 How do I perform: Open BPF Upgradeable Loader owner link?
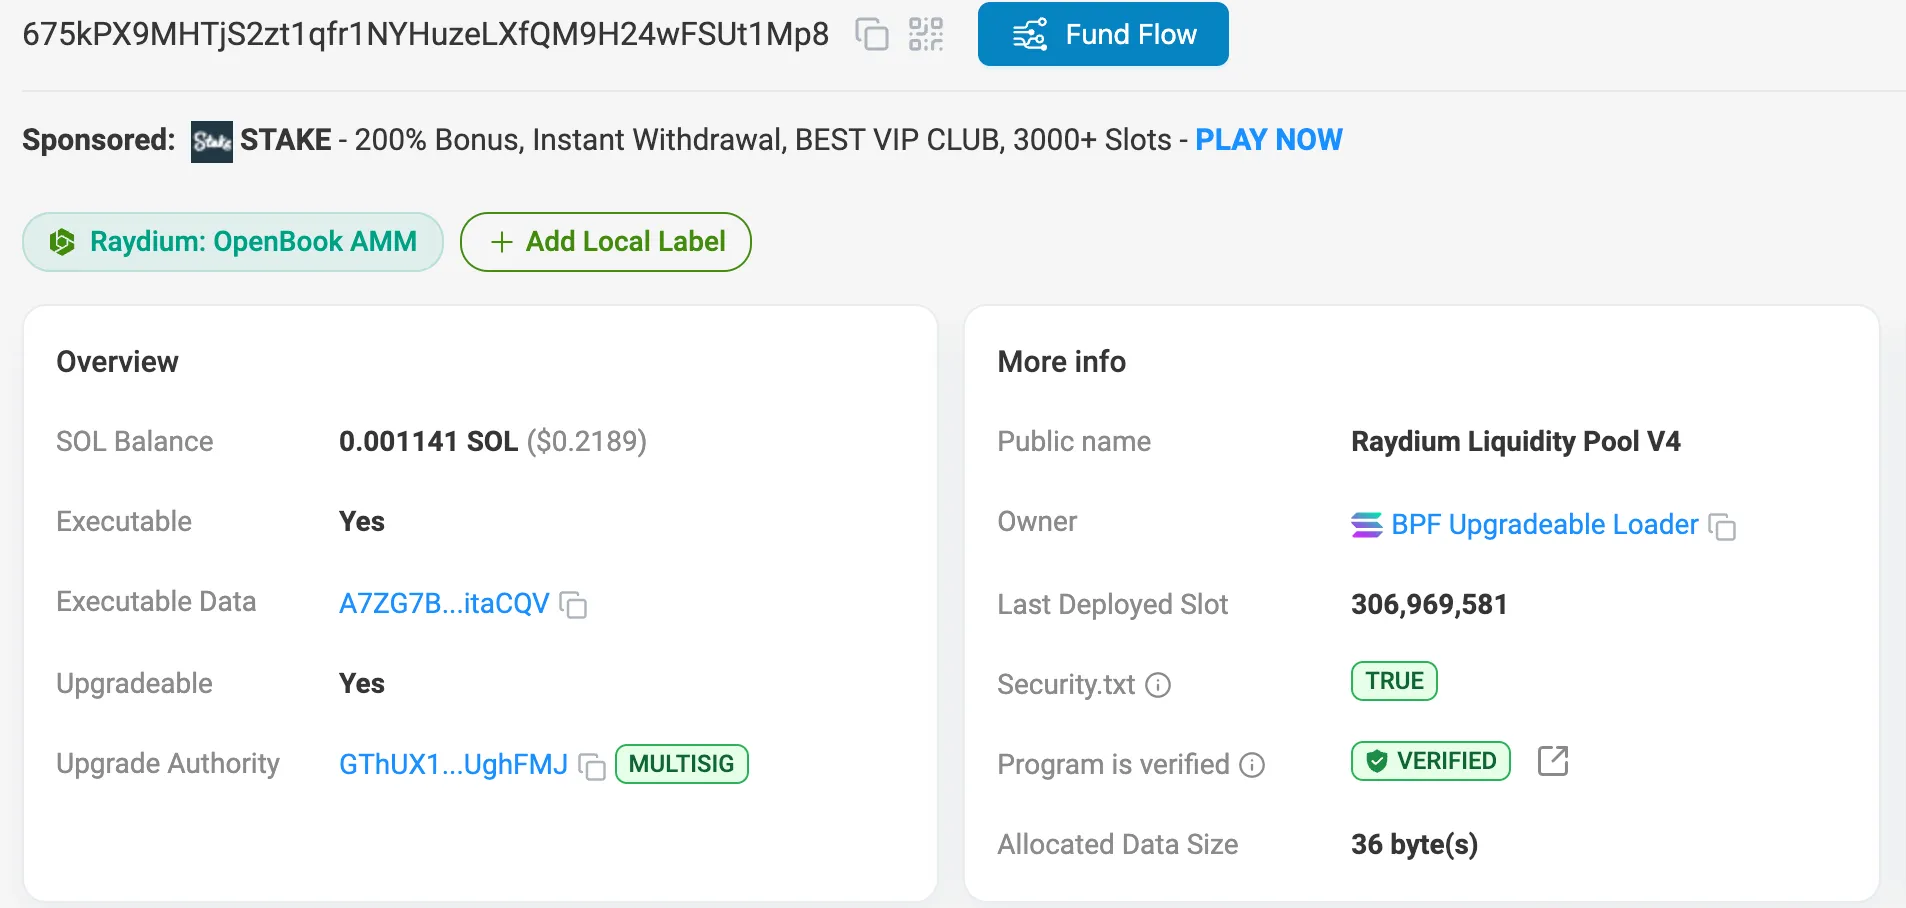[1545, 525]
